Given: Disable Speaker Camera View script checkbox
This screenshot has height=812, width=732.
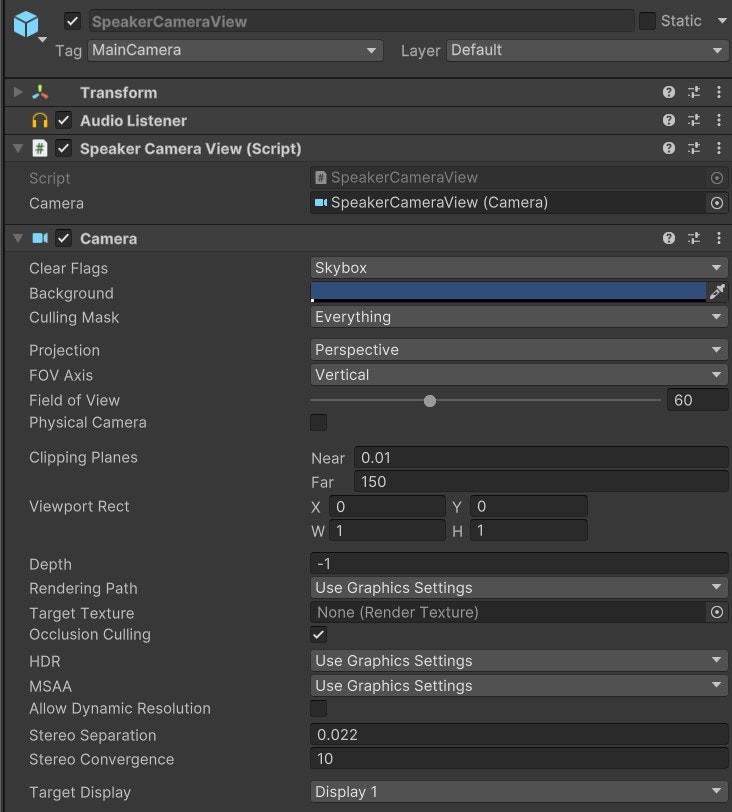Looking at the screenshot, I should pos(63,149).
